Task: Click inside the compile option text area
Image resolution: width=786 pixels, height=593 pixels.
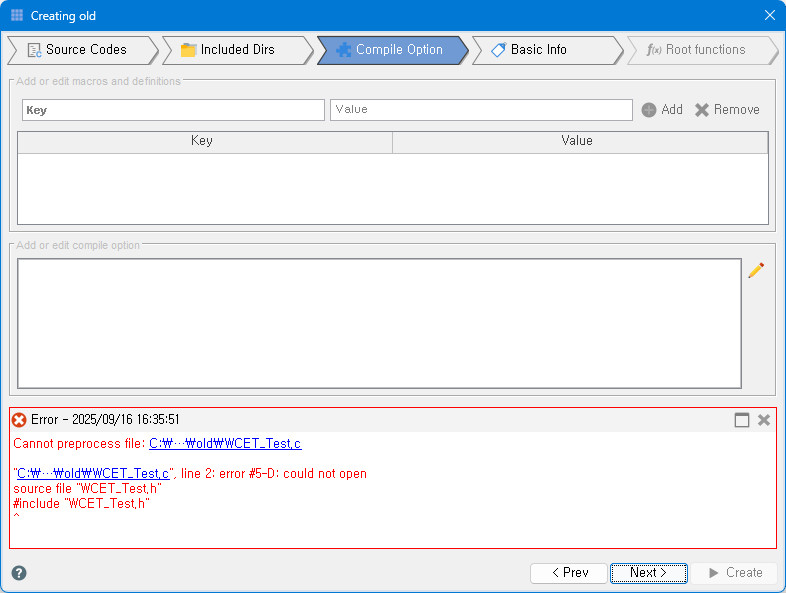Action: (379, 323)
